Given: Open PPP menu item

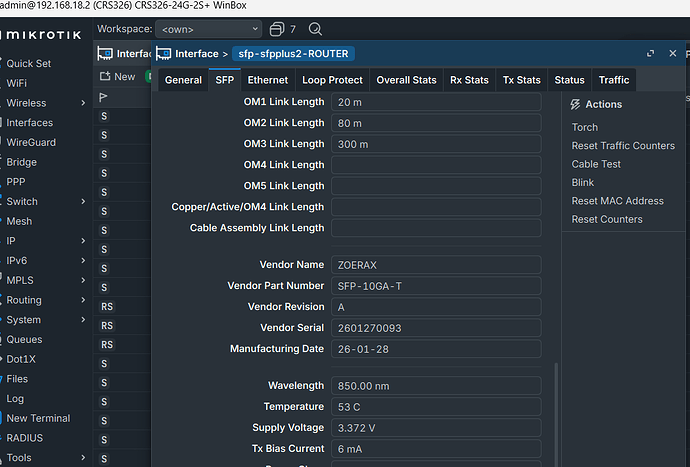Looking at the screenshot, I should click(x=16, y=182).
